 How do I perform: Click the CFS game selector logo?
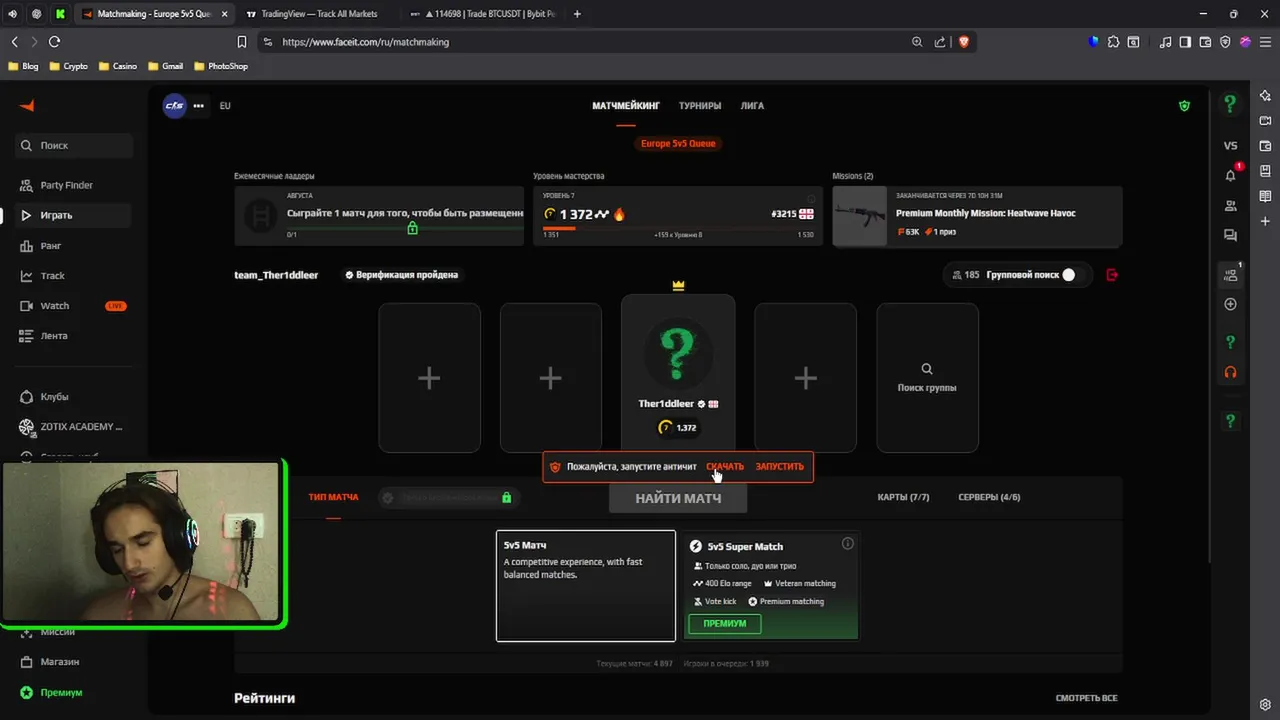(x=175, y=105)
